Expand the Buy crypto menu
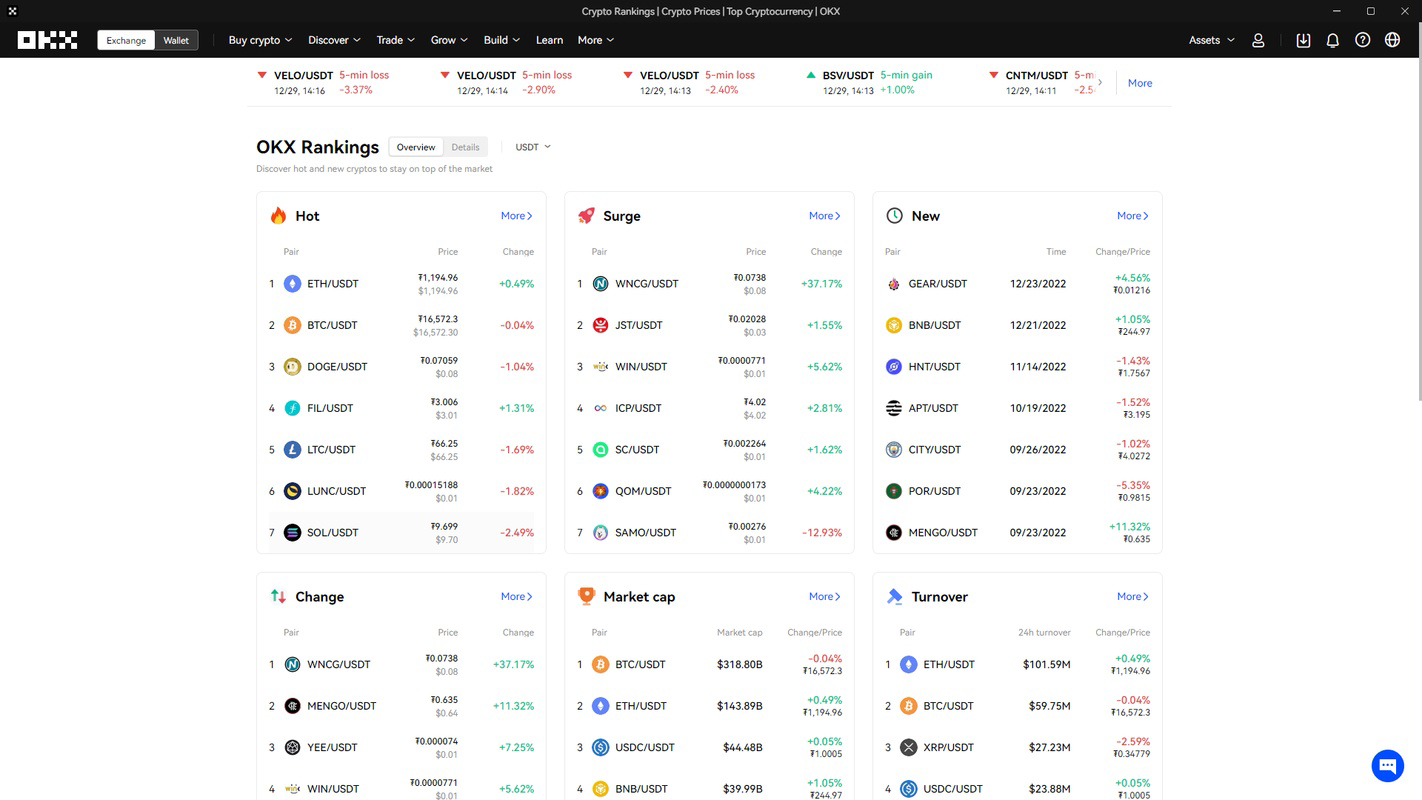Image resolution: width=1422 pixels, height=800 pixels. point(260,40)
